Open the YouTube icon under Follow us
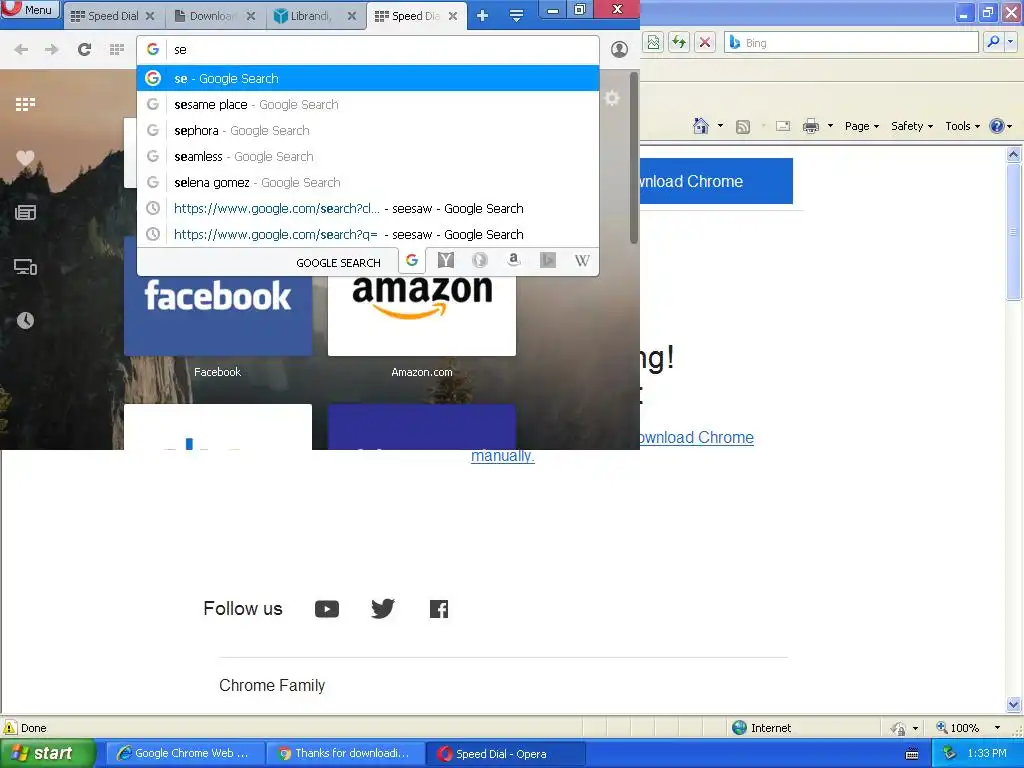 (327, 609)
